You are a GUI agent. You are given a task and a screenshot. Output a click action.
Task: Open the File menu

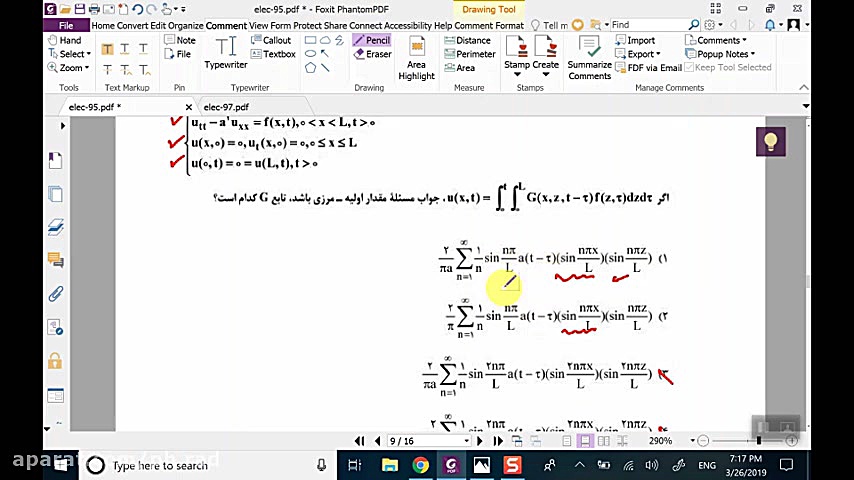(66, 25)
